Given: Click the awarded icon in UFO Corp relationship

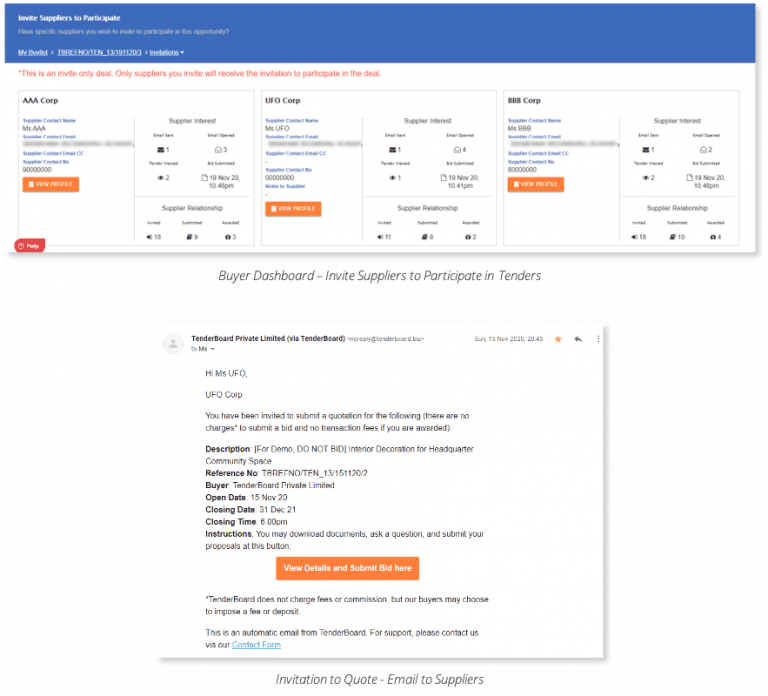Looking at the screenshot, I should pos(468,237).
